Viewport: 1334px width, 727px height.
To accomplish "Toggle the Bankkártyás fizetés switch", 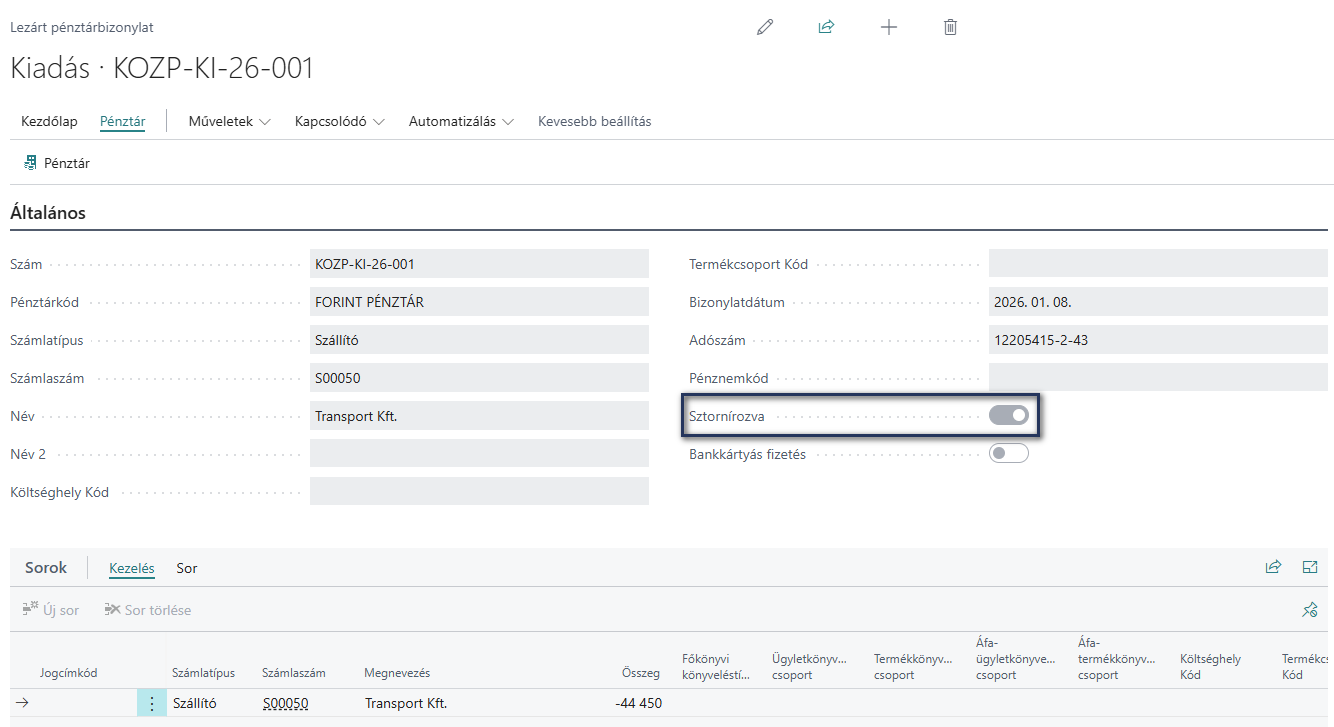I will click(1008, 454).
